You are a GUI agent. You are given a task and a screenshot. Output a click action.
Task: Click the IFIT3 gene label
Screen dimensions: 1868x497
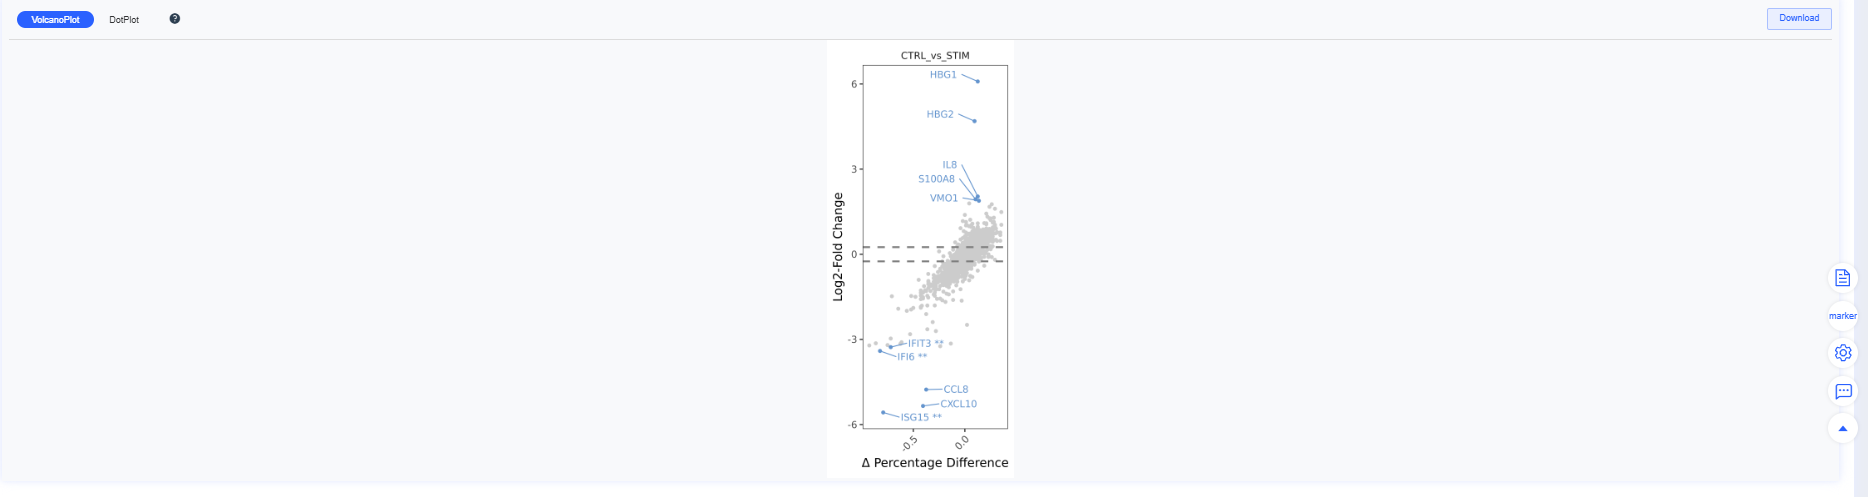(x=919, y=344)
